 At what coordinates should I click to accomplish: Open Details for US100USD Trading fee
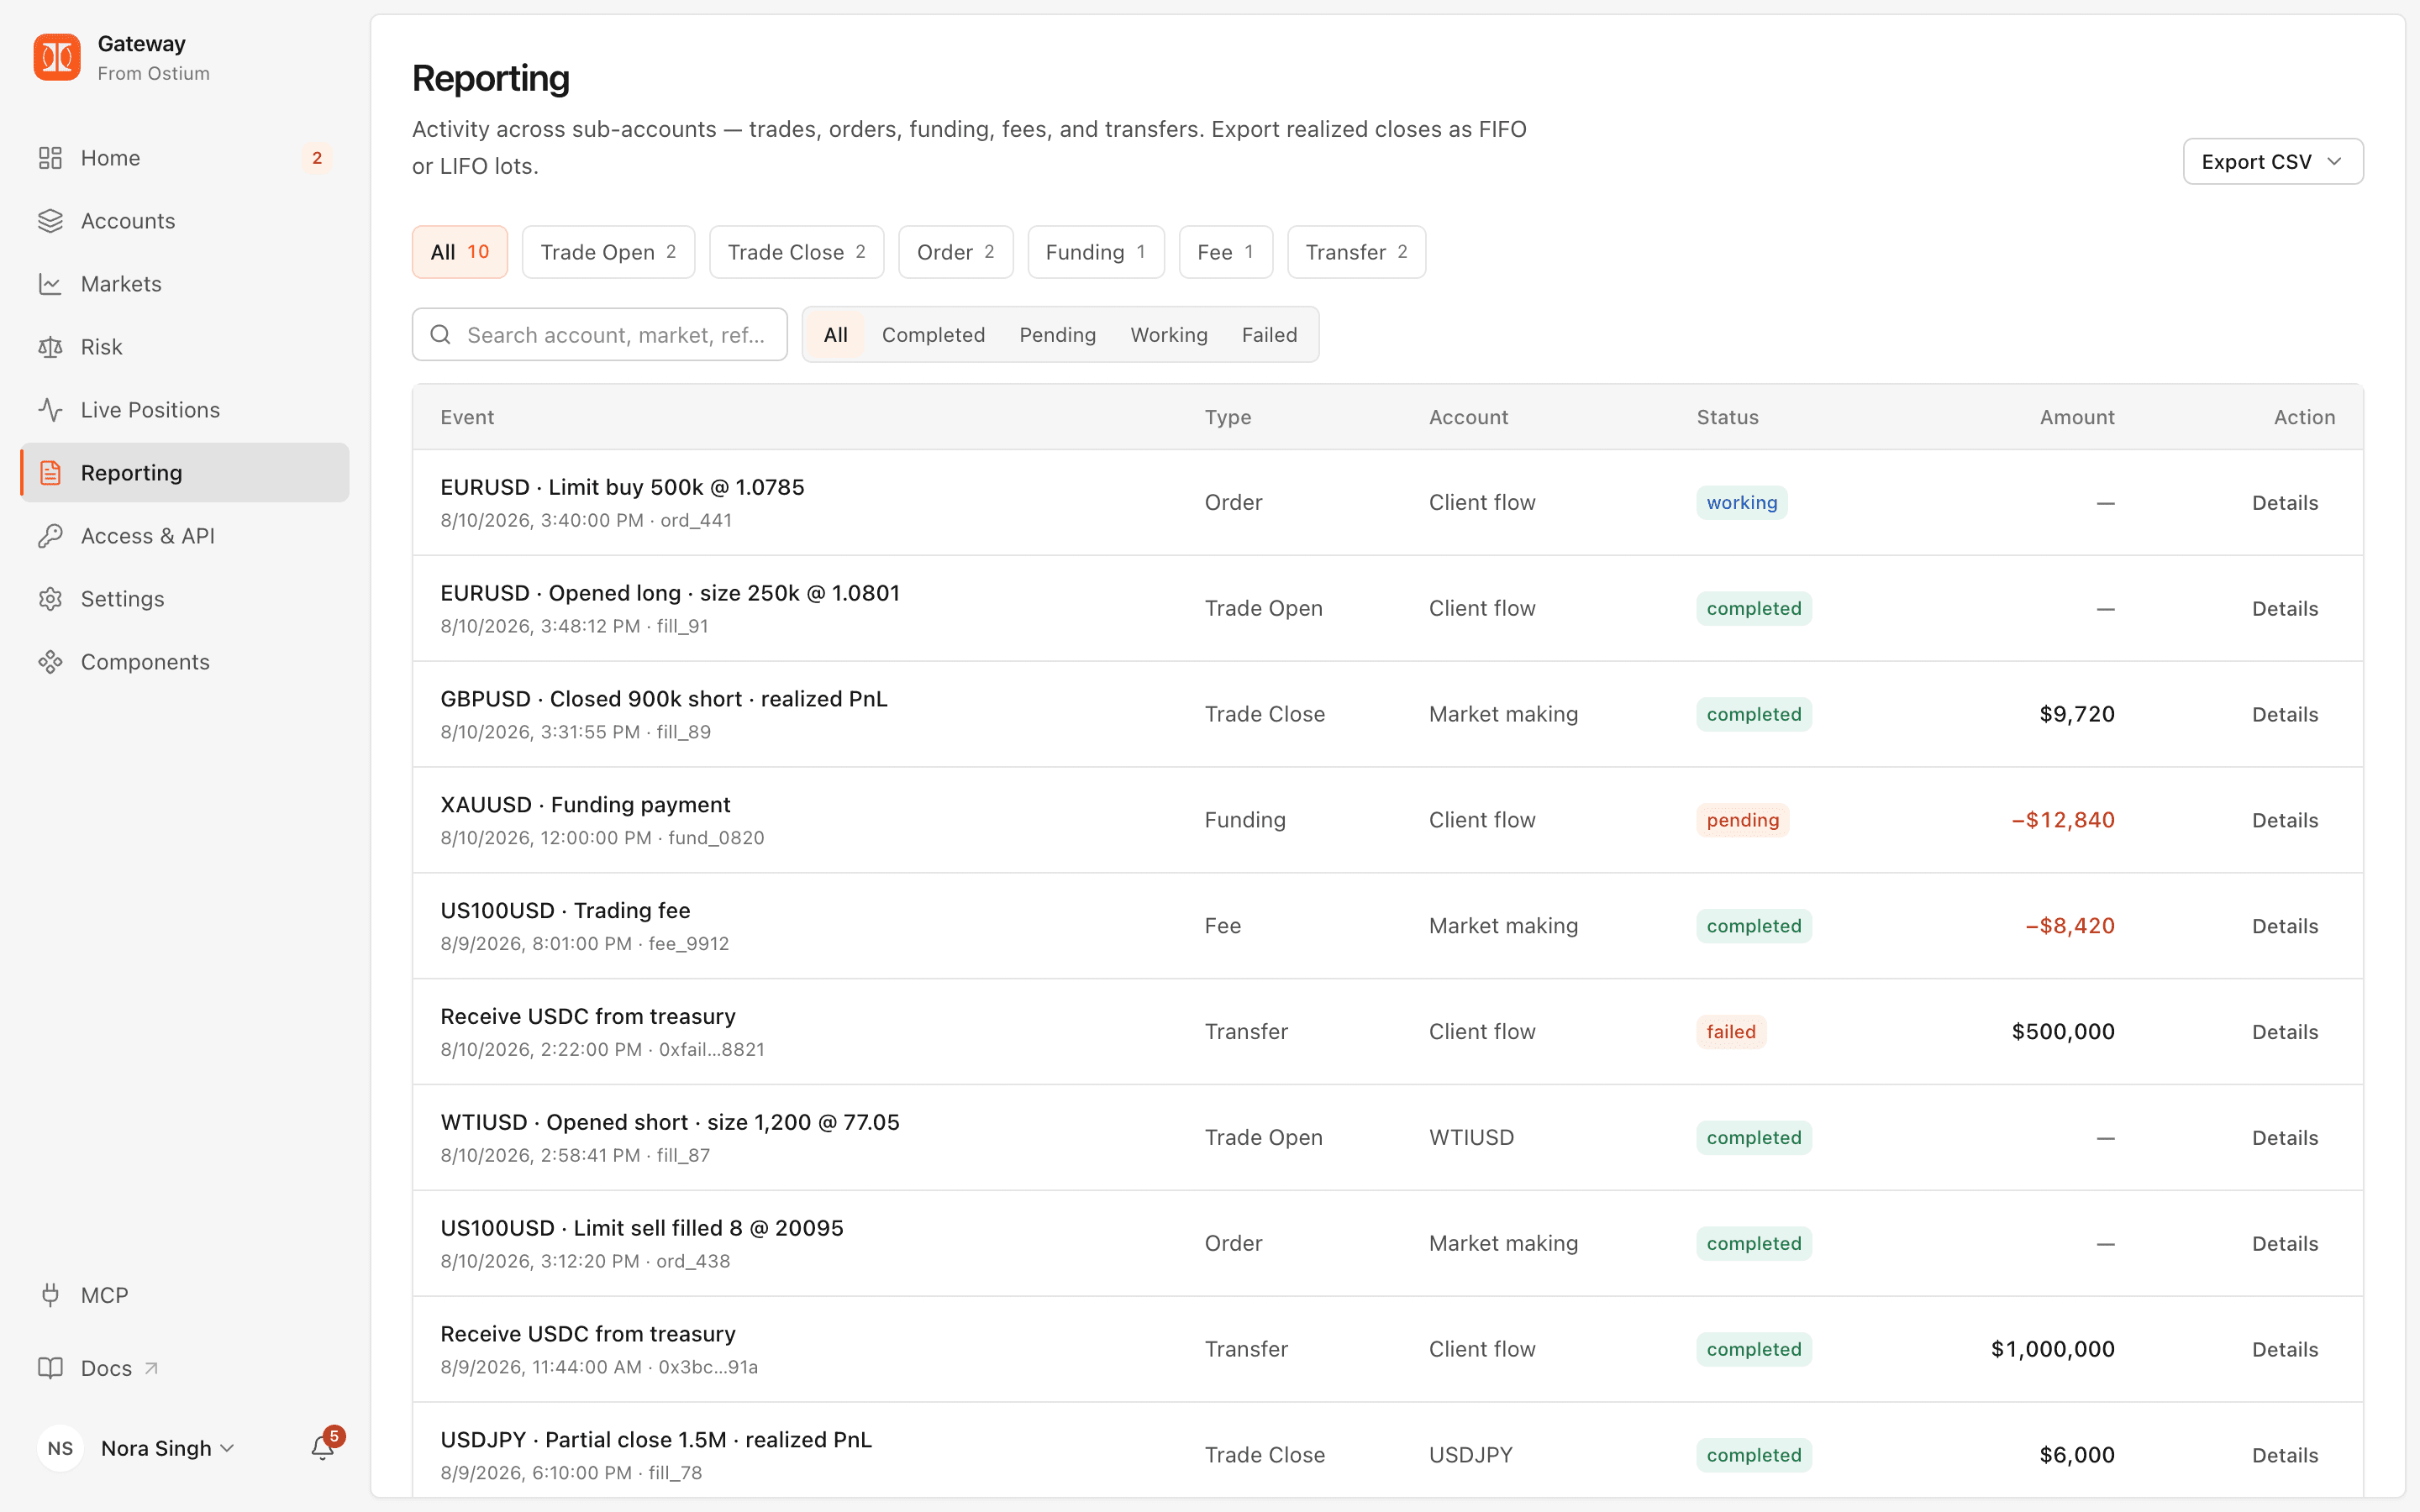pos(2284,926)
